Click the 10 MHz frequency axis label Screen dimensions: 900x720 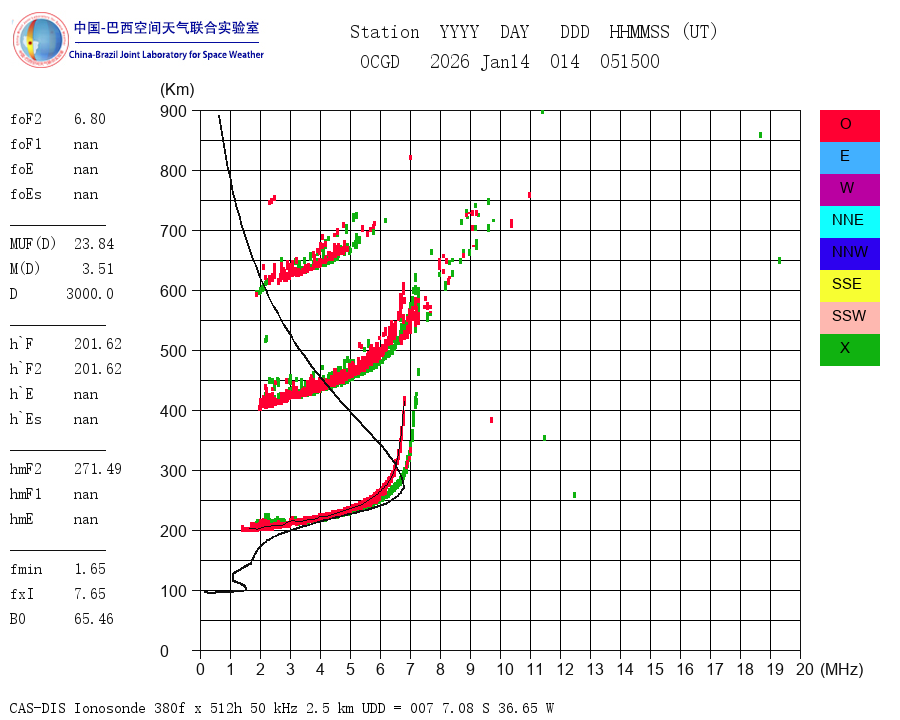[505, 669]
